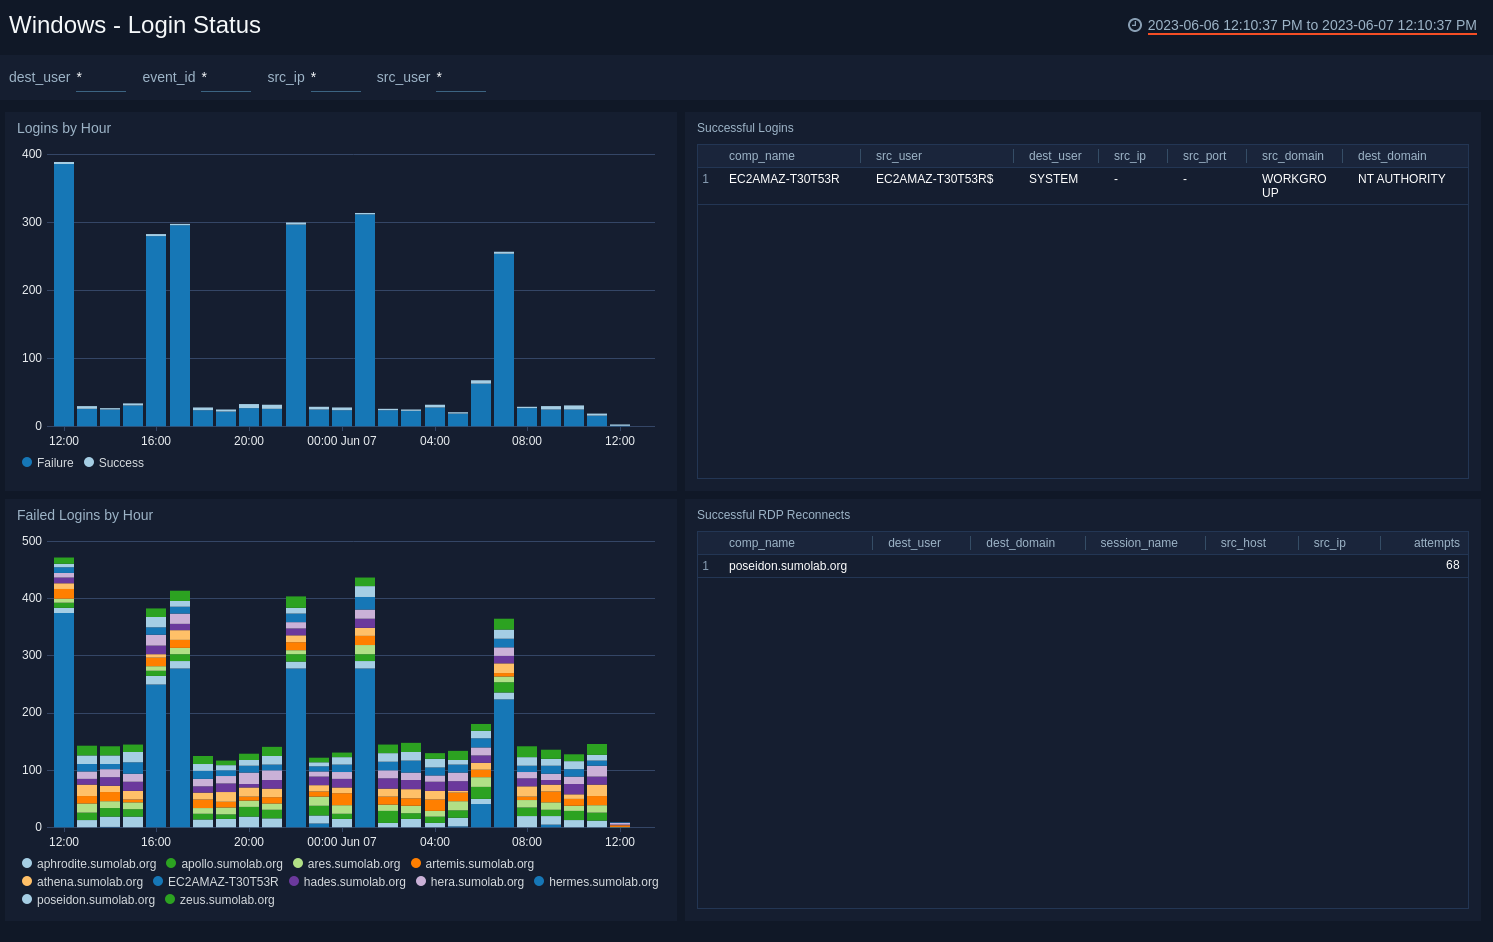Image resolution: width=1493 pixels, height=942 pixels.
Task: Toggle EC2AMAZ-T30T53R legend entry in Failed Logins
Action: tap(216, 882)
